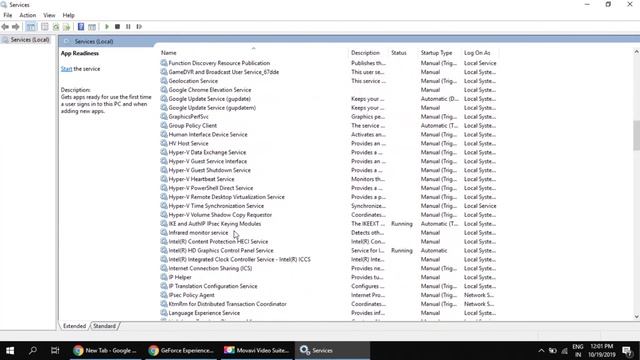Toggle the Show/Hide Action Pane toolbar icon
The image size is (640, 360).
pyautogui.click(x=92, y=27)
